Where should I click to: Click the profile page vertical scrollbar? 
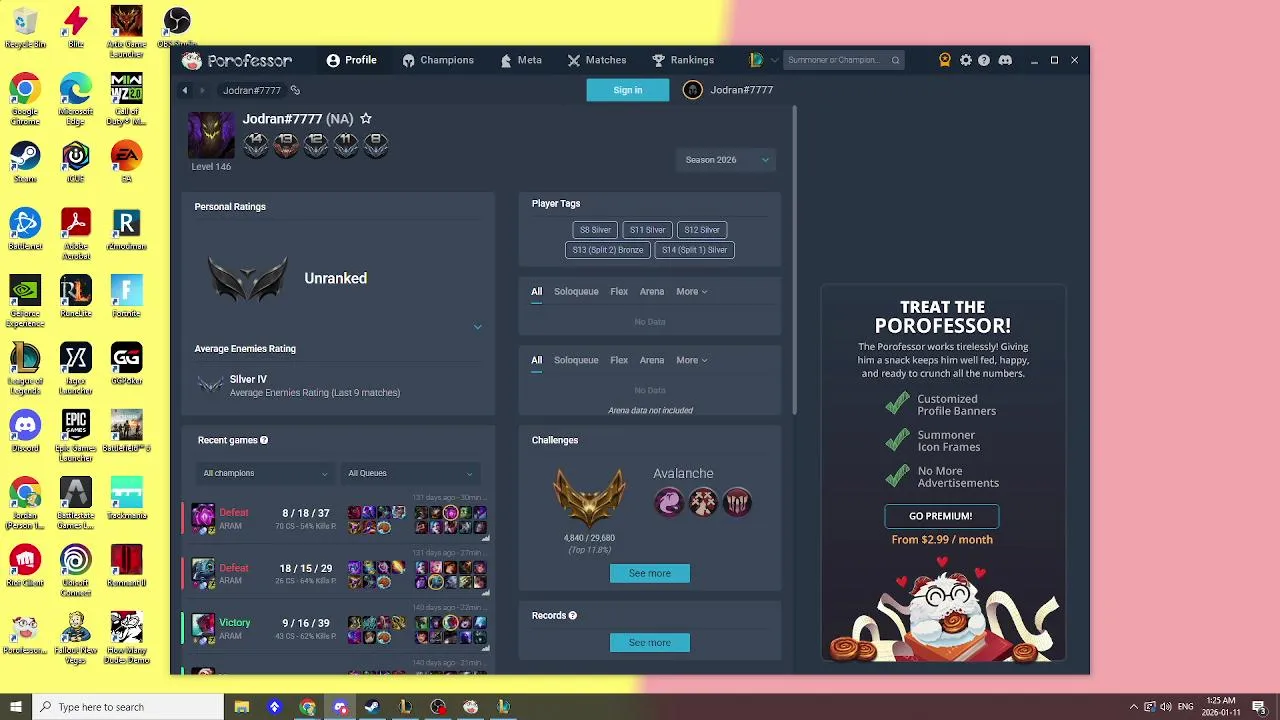(x=795, y=260)
